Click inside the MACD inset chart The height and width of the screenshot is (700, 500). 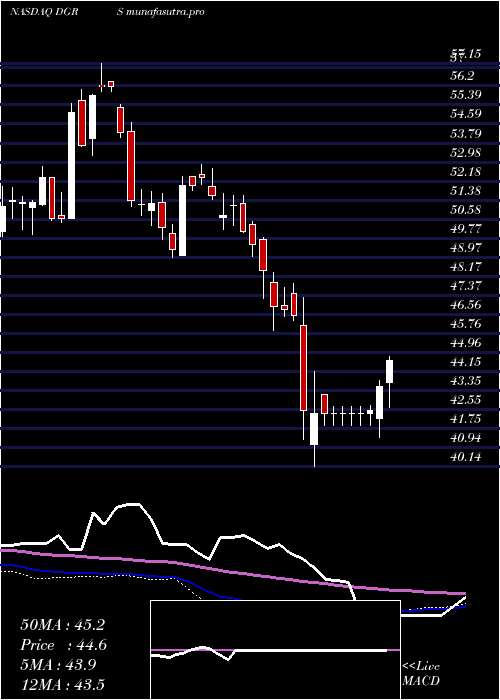tap(275, 650)
